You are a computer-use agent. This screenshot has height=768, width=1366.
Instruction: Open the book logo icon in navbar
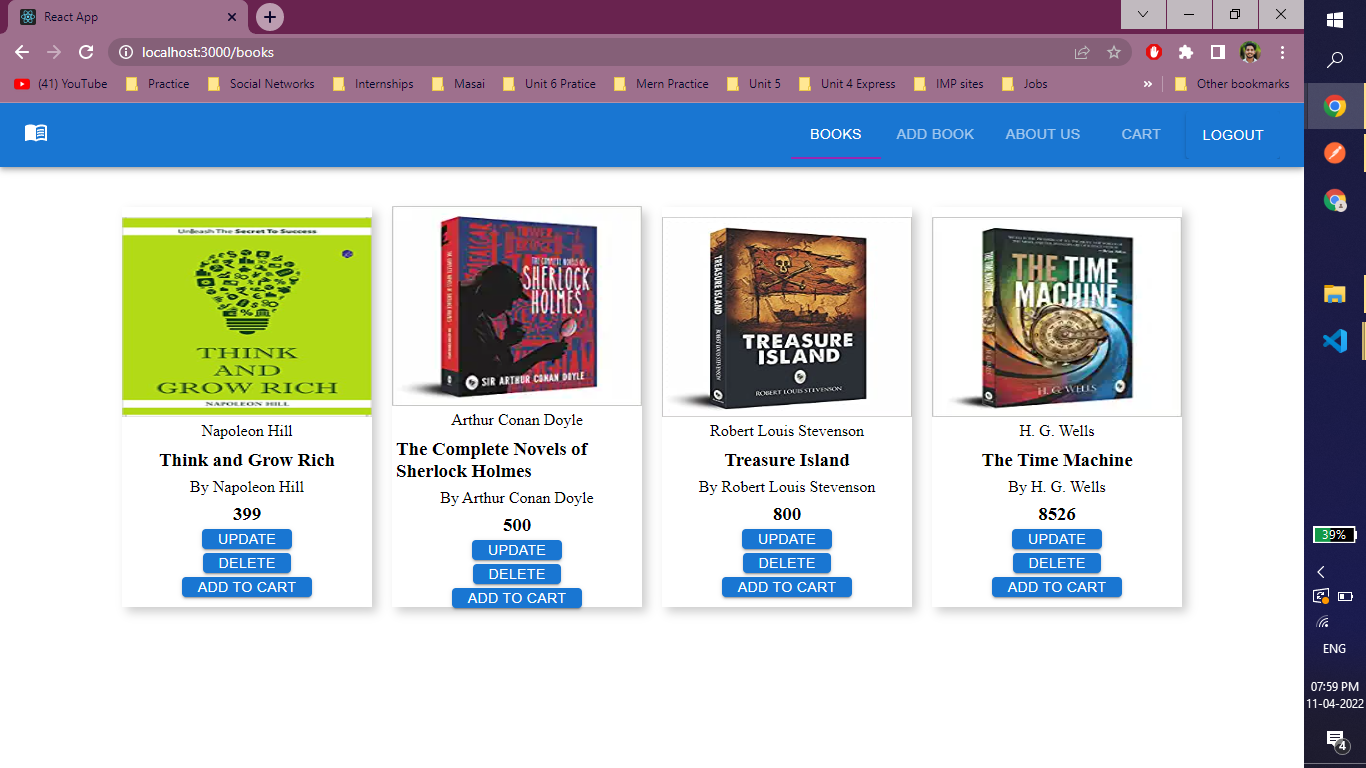tap(34, 133)
